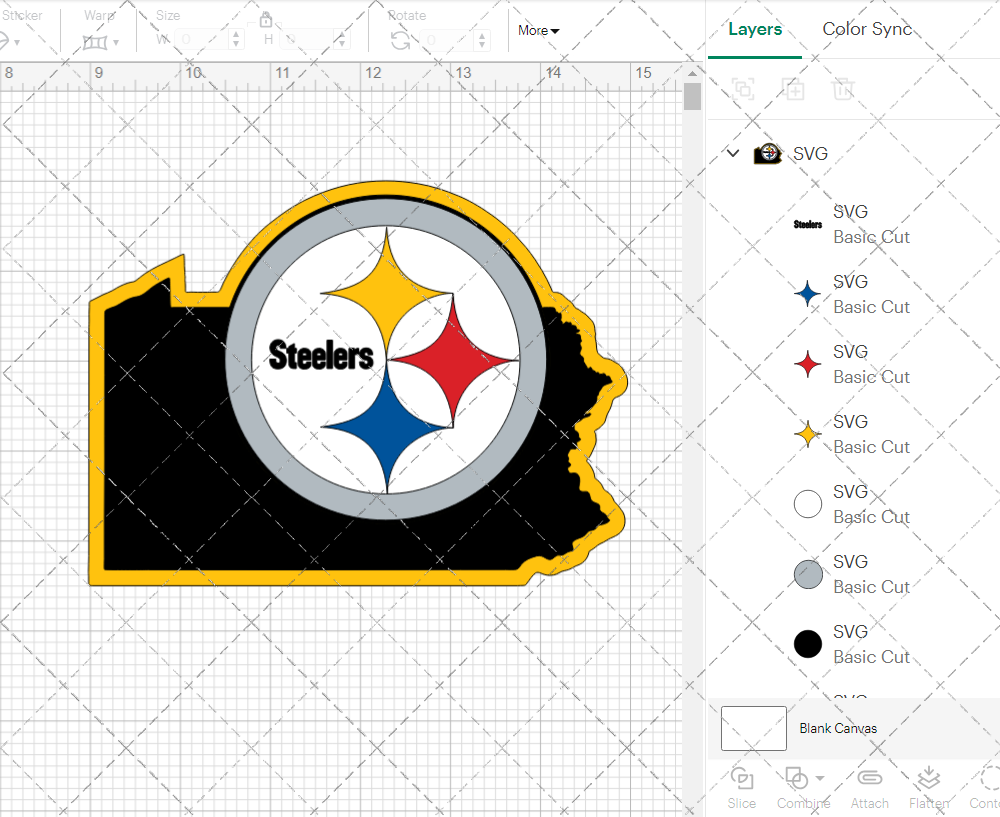Select the Layers tab

pos(755,29)
